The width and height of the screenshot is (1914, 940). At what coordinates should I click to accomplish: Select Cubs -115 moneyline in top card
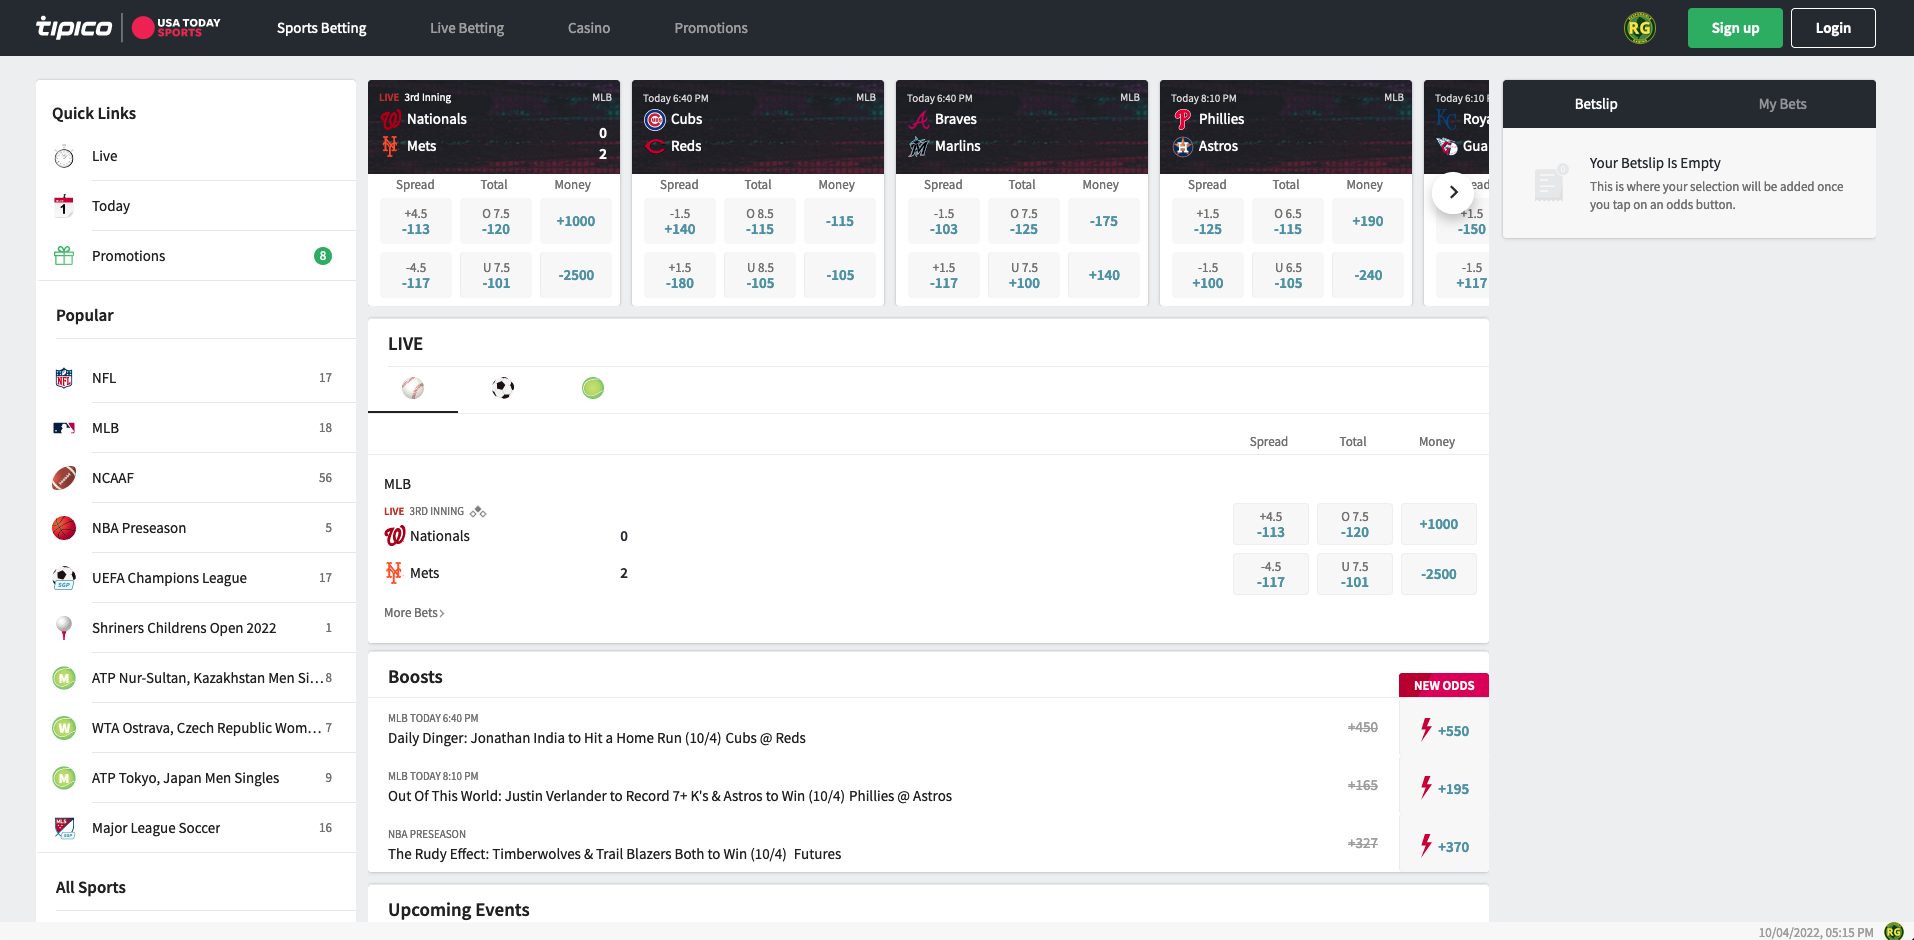pyautogui.click(x=839, y=221)
